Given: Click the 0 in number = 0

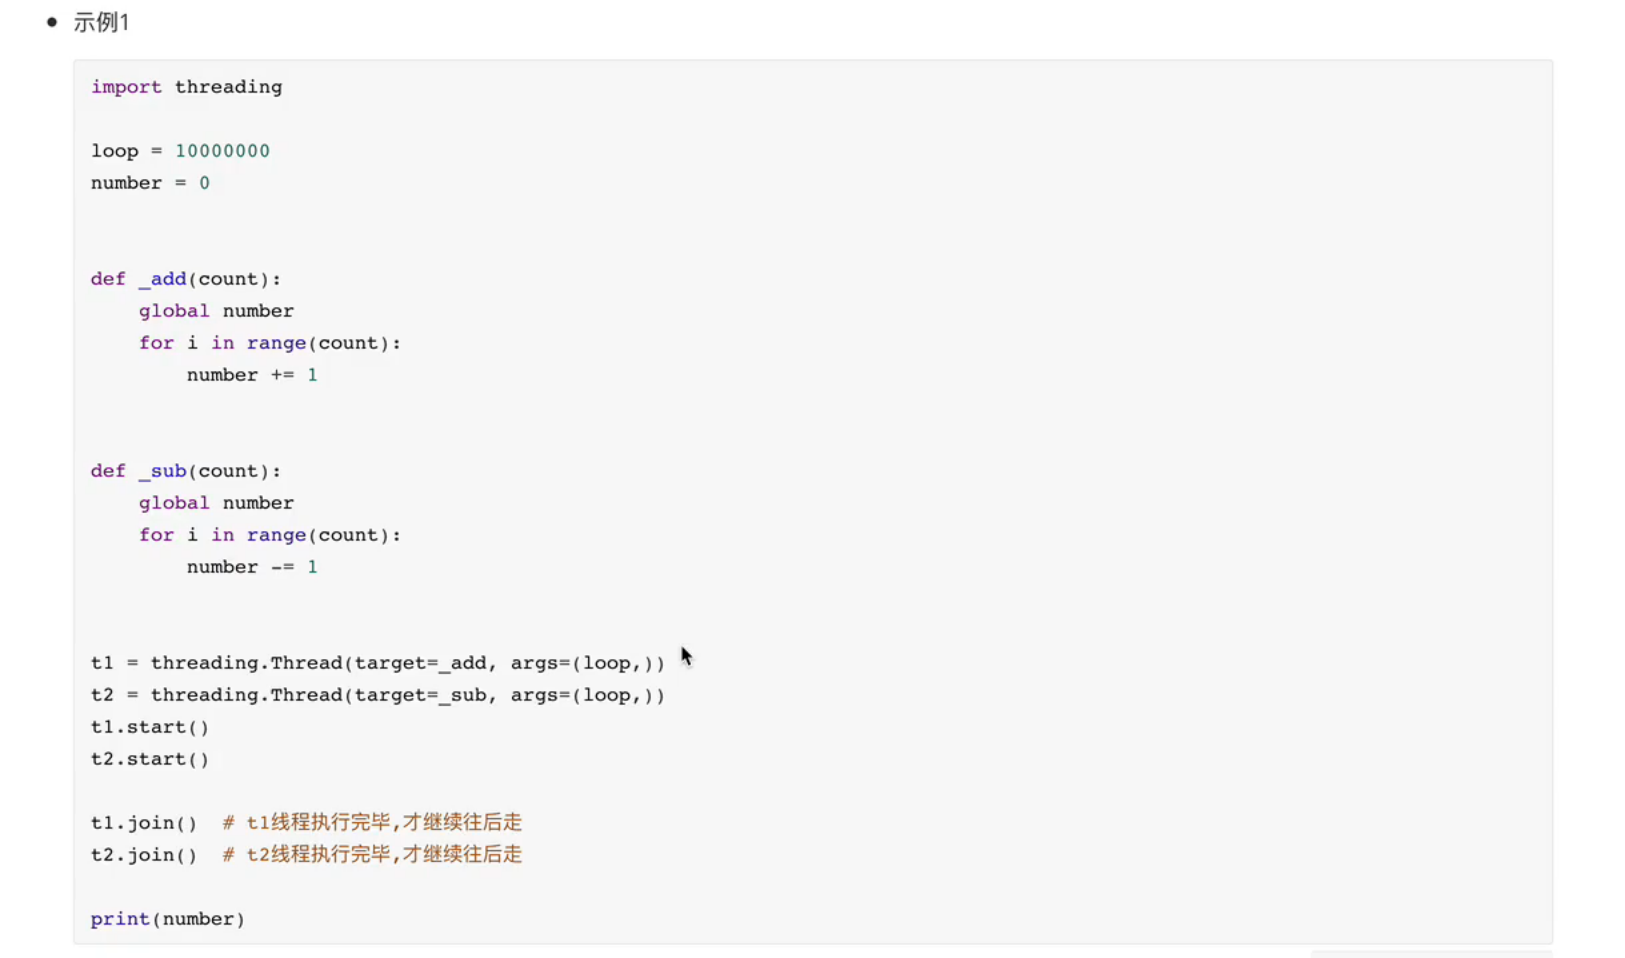Looking at the screenshot, I should [204, 183].
